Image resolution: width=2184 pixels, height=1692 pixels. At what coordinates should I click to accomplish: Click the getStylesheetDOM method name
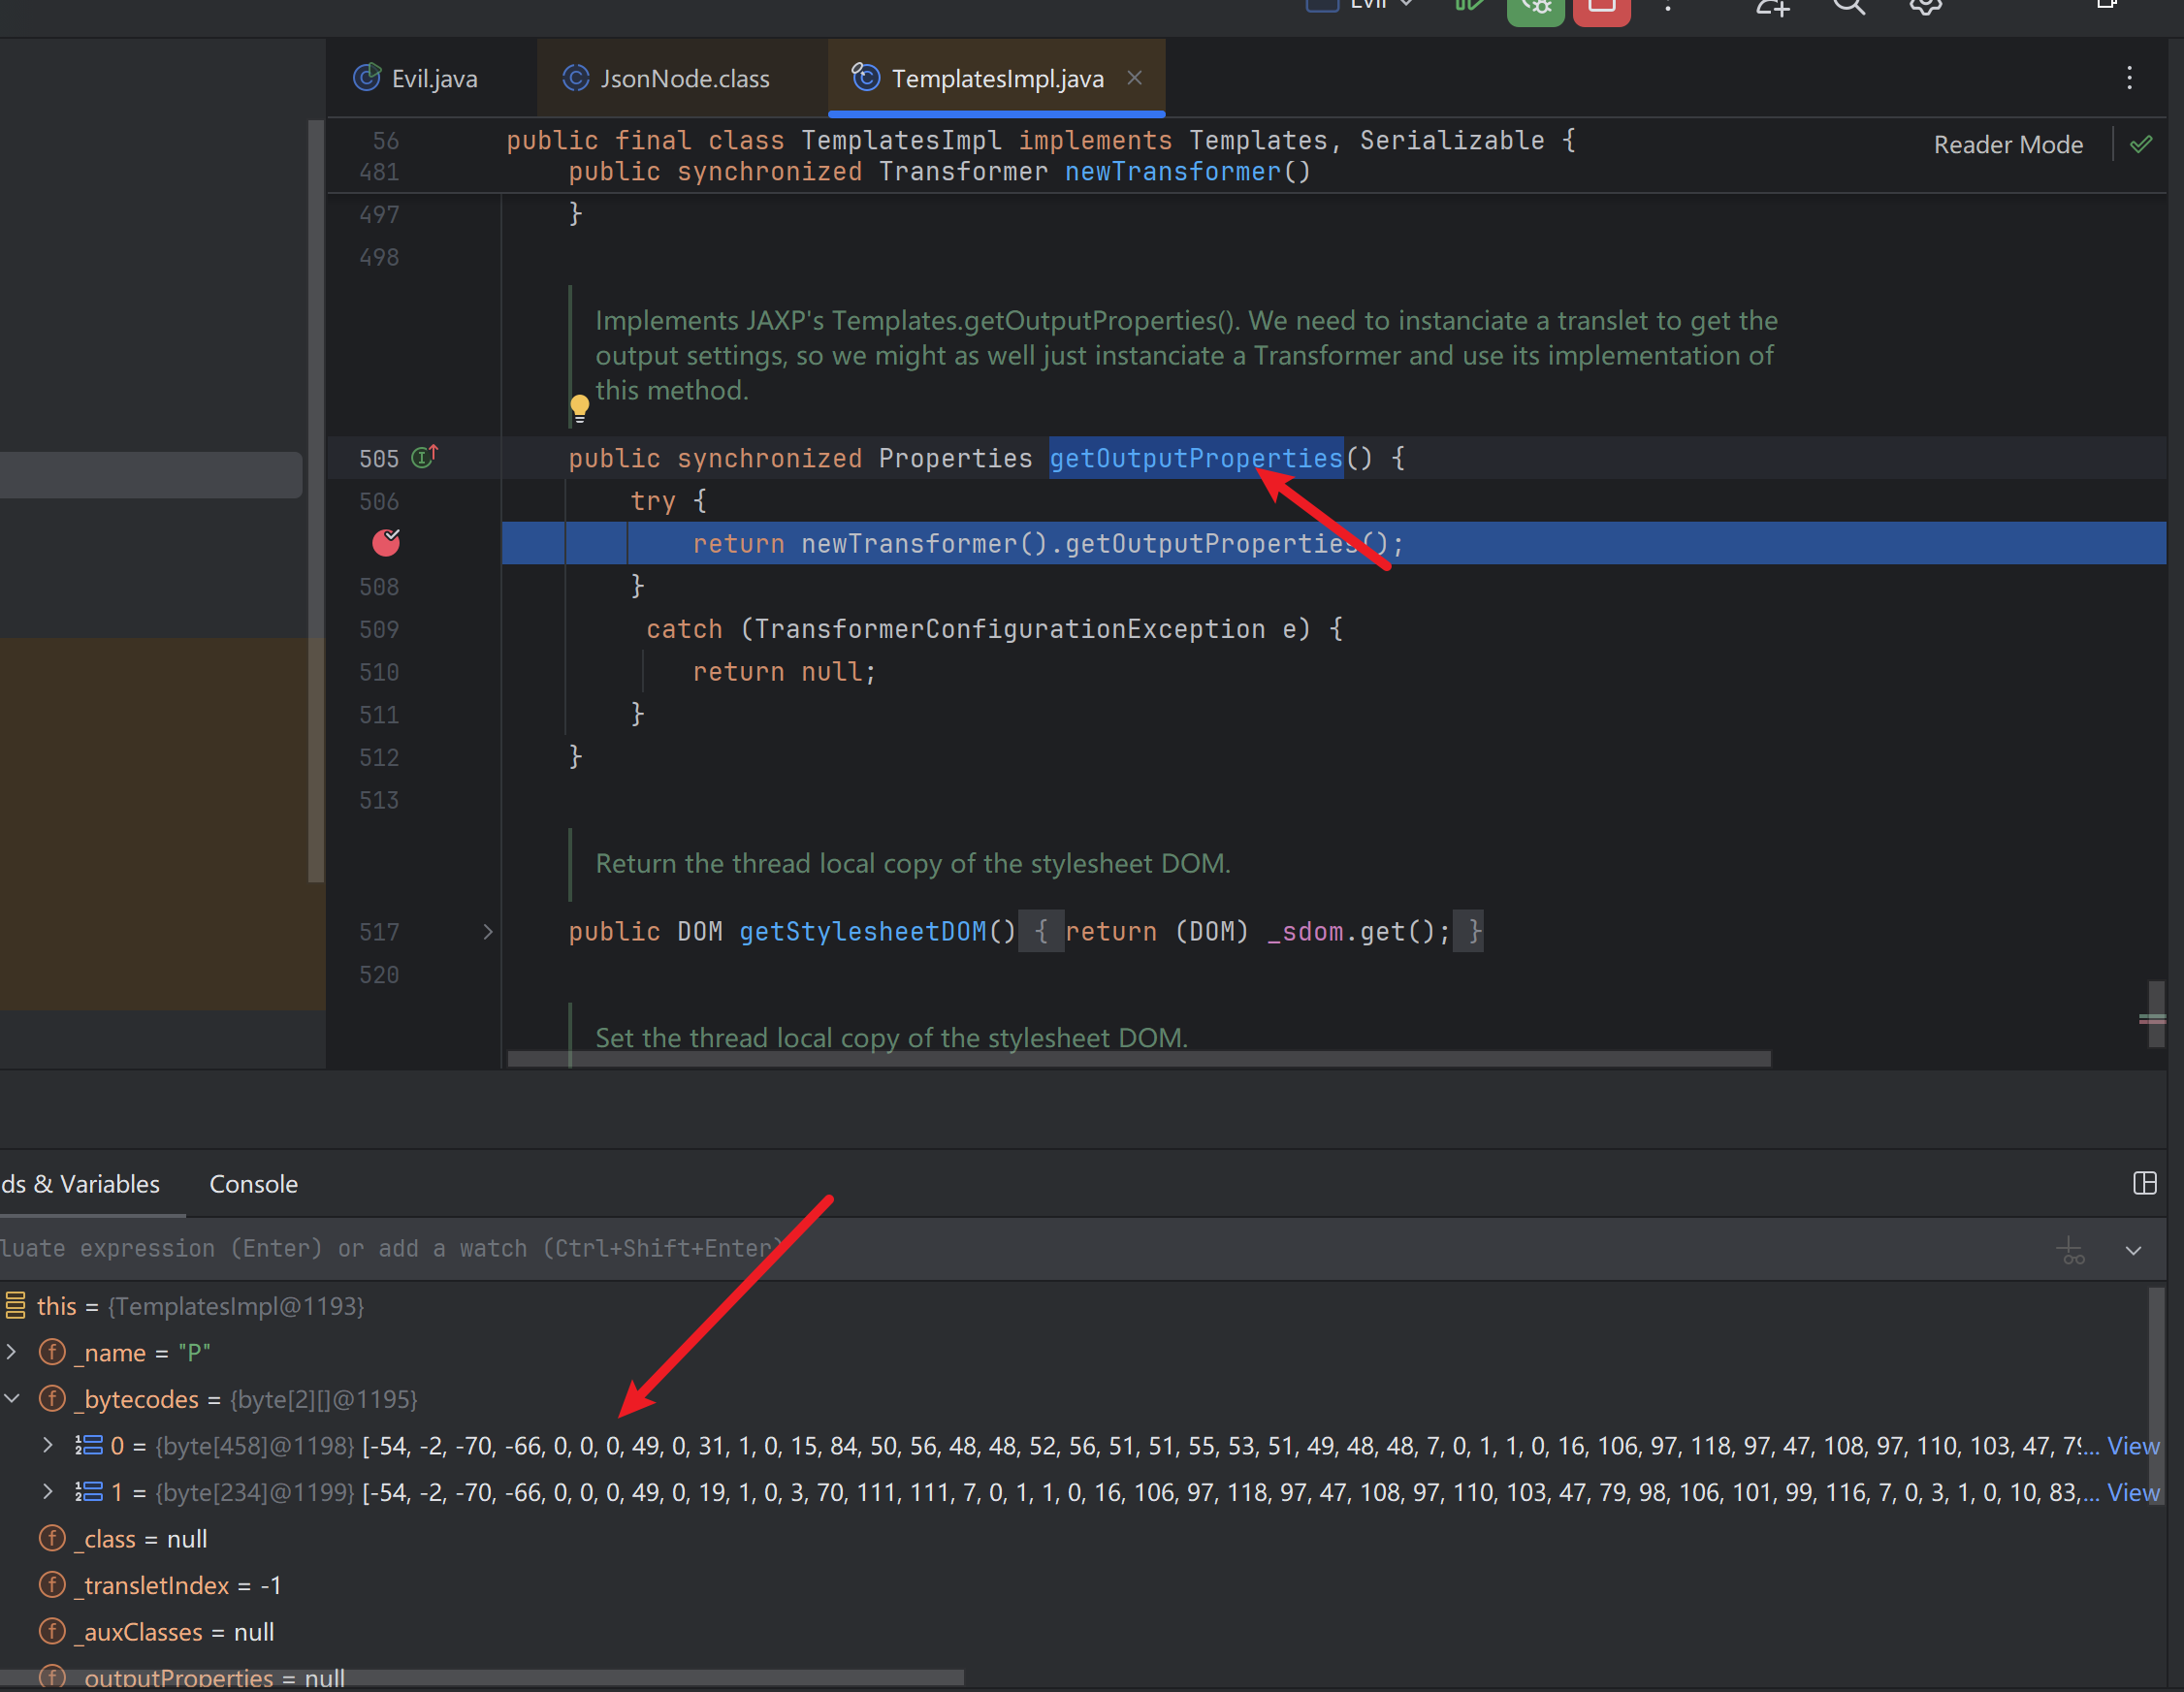click(863, 931)
